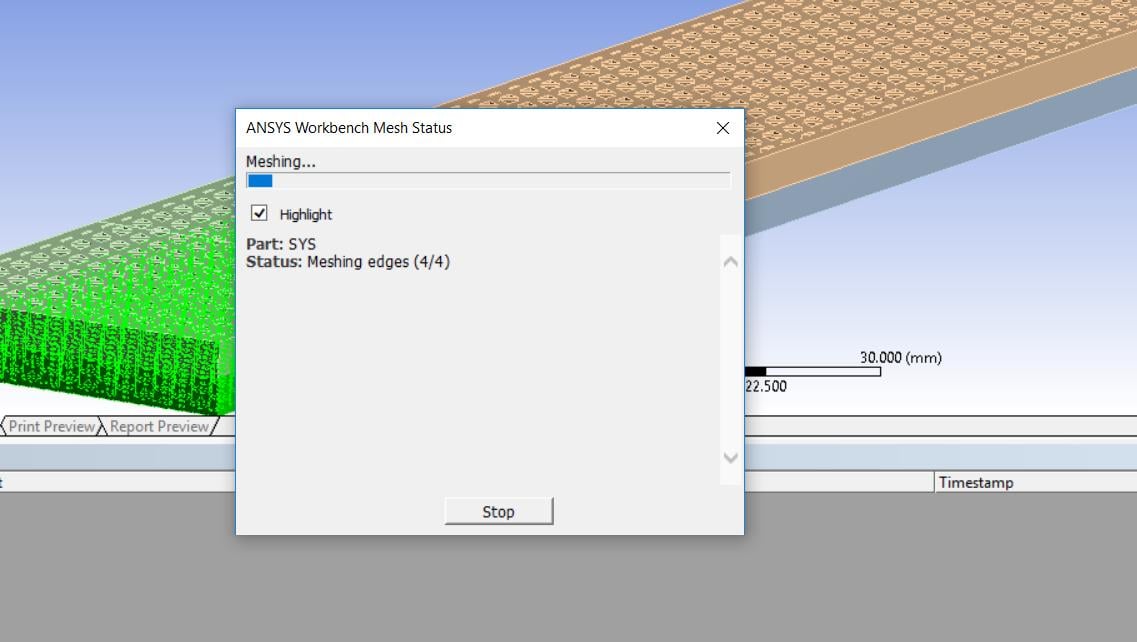The height and width of the screenshot is (642, 1137).
Task: Stop the meshing process
Action: [499, 511]
